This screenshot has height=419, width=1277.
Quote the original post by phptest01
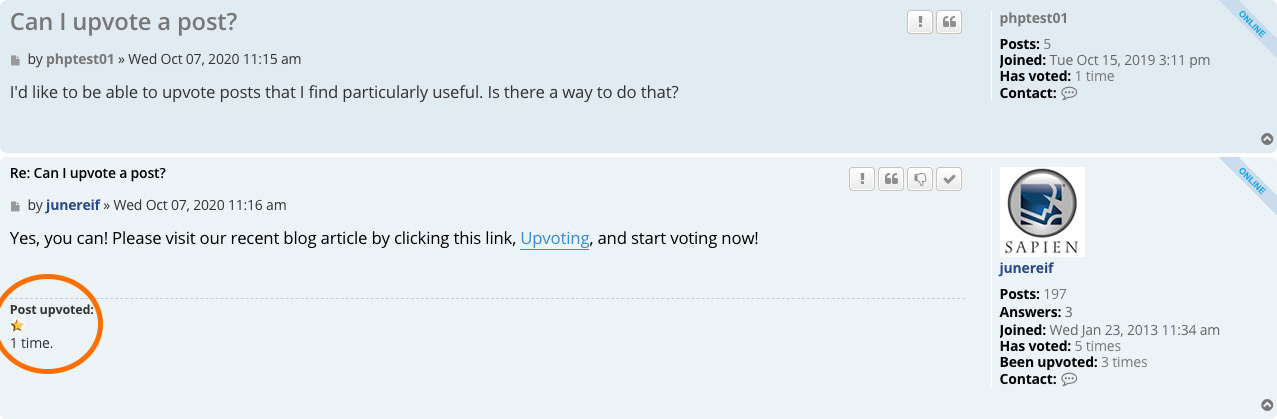click(x=949, y=22)
